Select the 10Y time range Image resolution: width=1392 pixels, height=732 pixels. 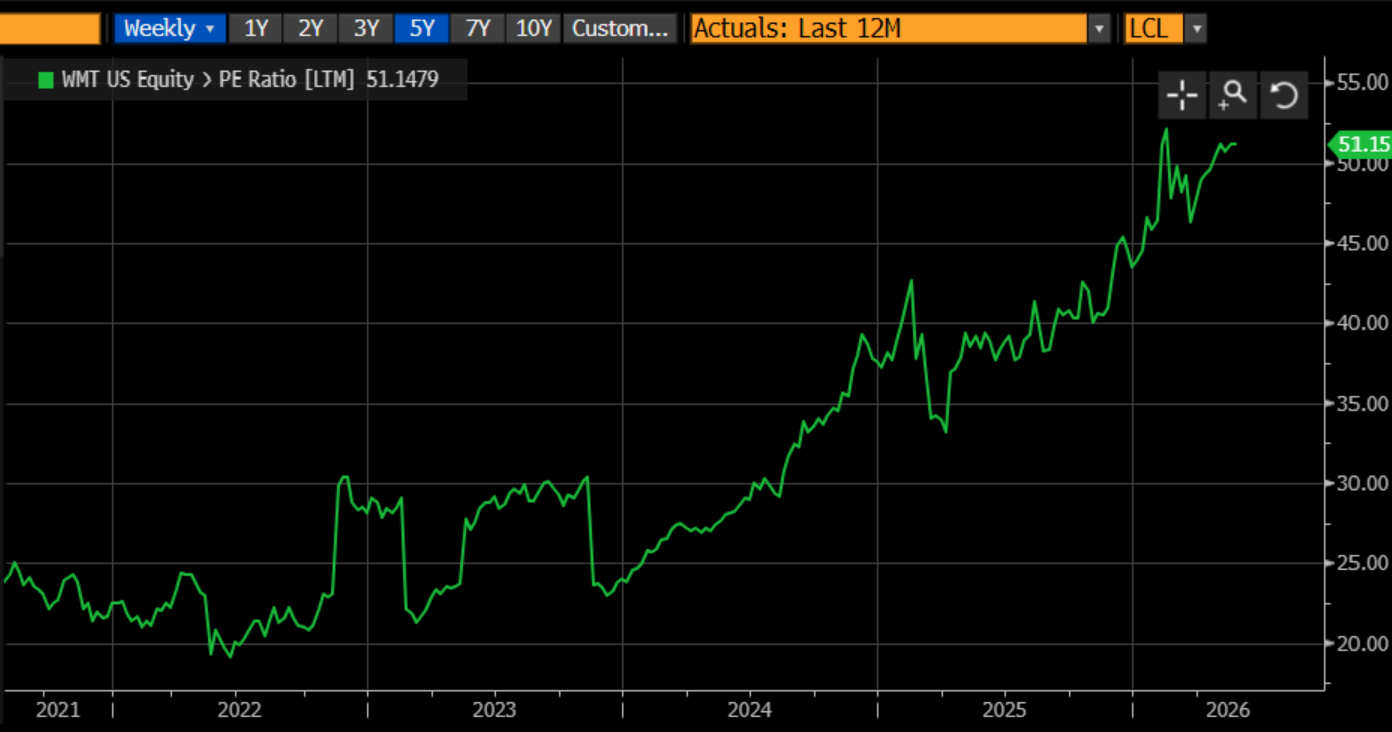coord(534,28)
